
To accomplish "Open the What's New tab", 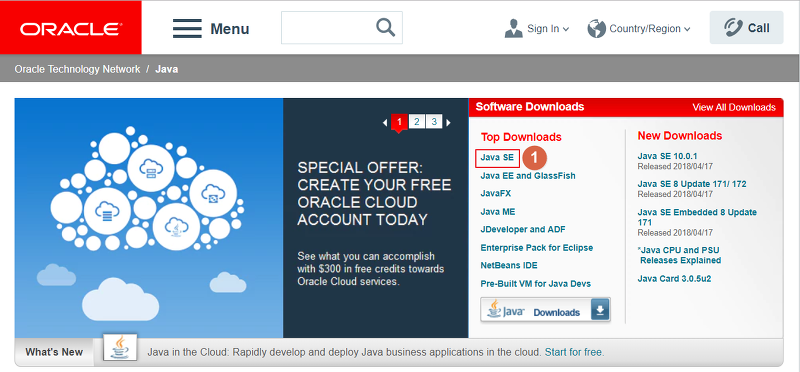I will (x=54, y=352).
